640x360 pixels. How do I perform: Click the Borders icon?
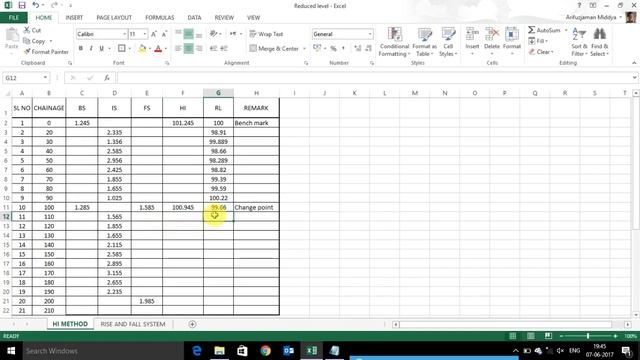(x=122, y=49)
